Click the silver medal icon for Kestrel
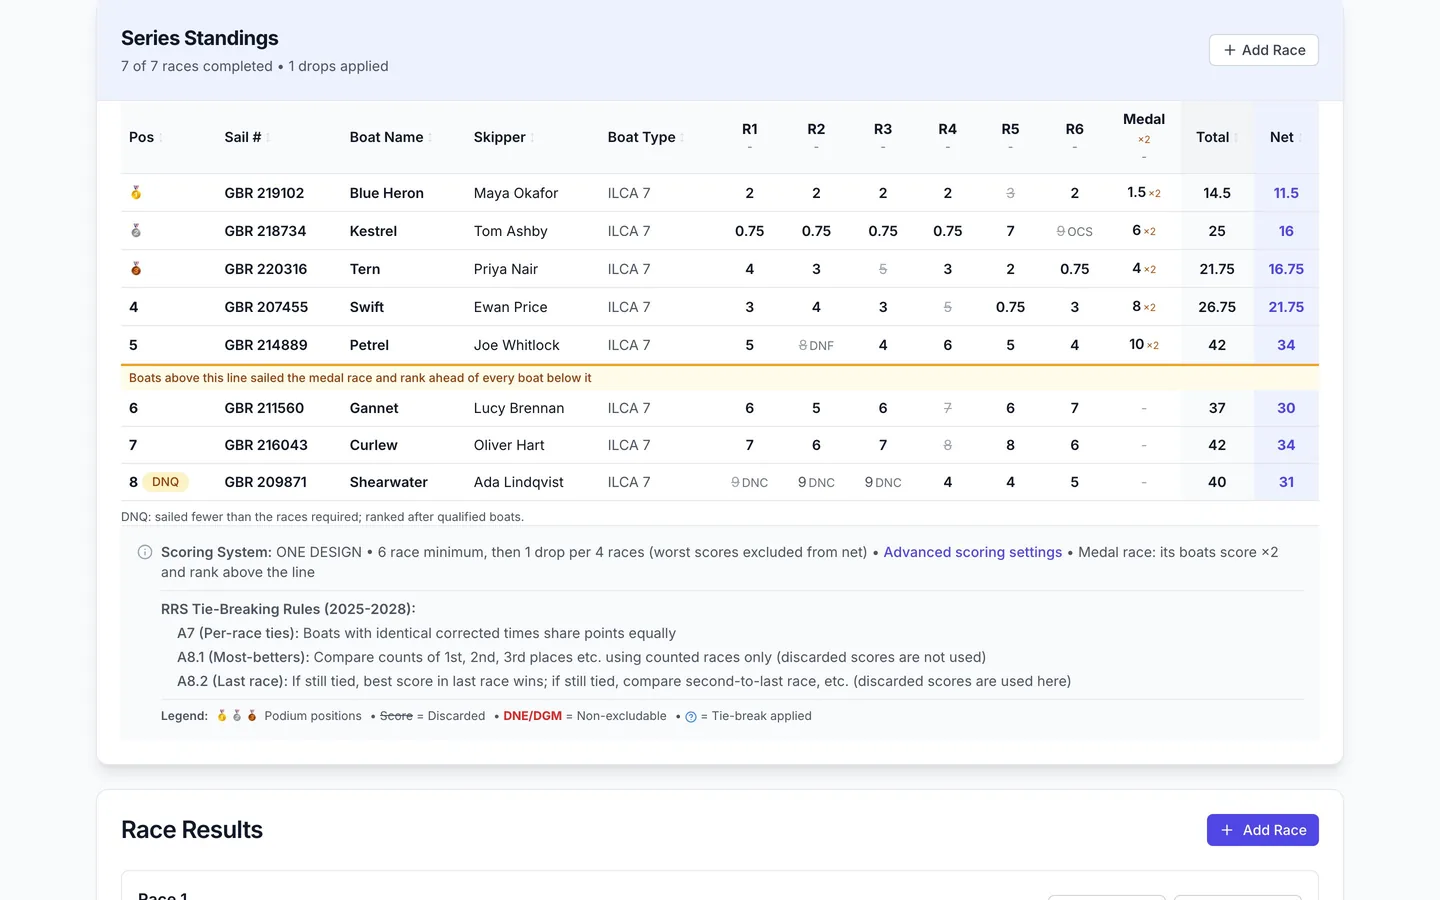Image resolution: width=1440 pixels, height=900 pixels. [x=136, y=231]
